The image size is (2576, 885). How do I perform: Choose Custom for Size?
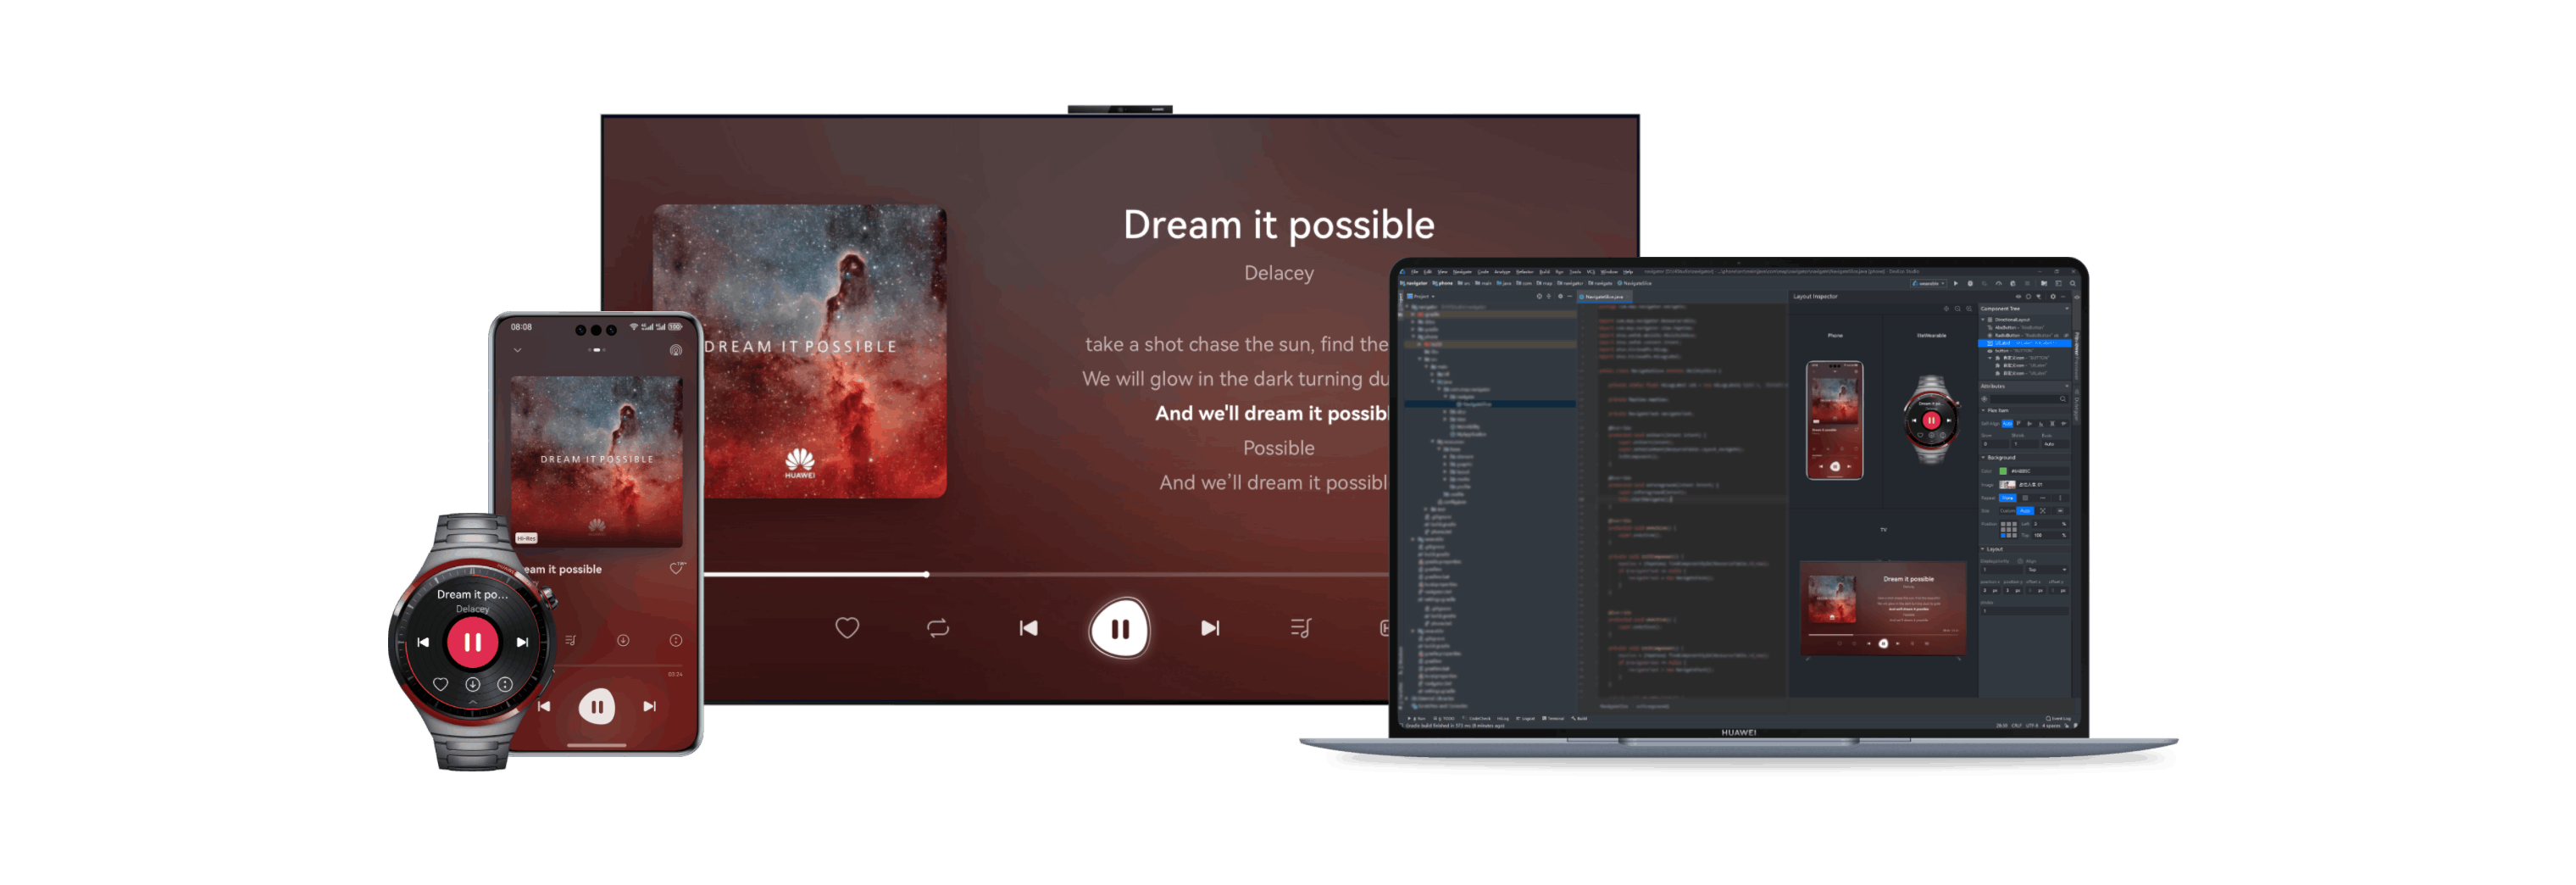(2008, 511)
